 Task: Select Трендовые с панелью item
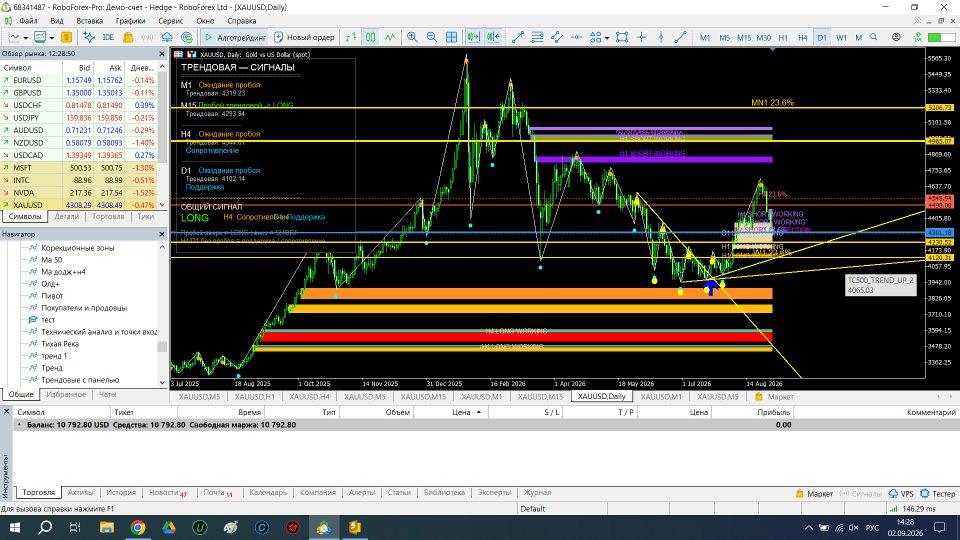(80, 380)
